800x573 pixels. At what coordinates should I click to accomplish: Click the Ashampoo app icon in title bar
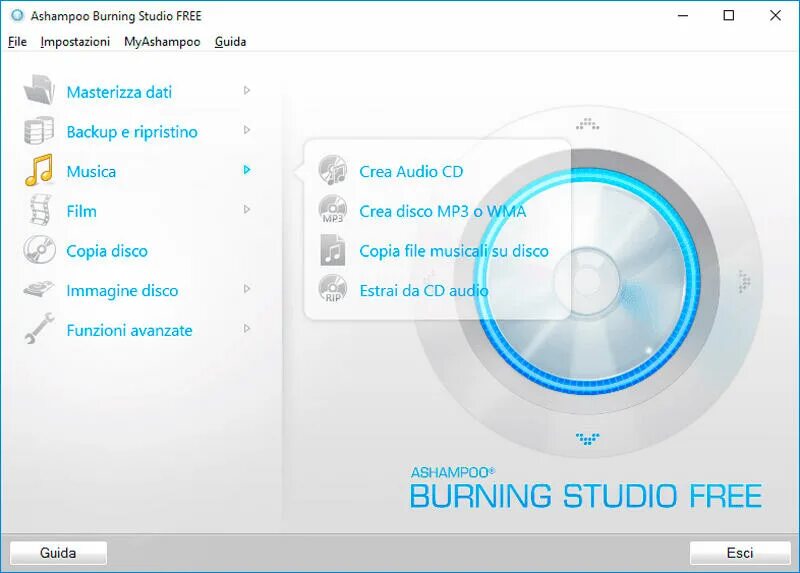pos(17,16)
